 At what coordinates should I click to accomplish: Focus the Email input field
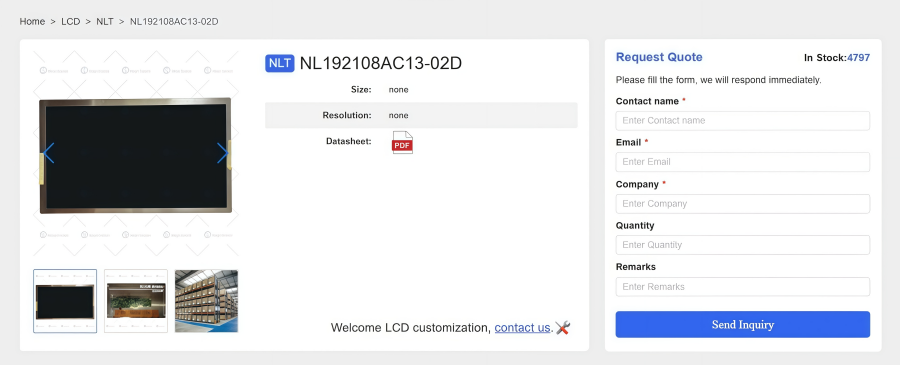[x=743, y=162]
